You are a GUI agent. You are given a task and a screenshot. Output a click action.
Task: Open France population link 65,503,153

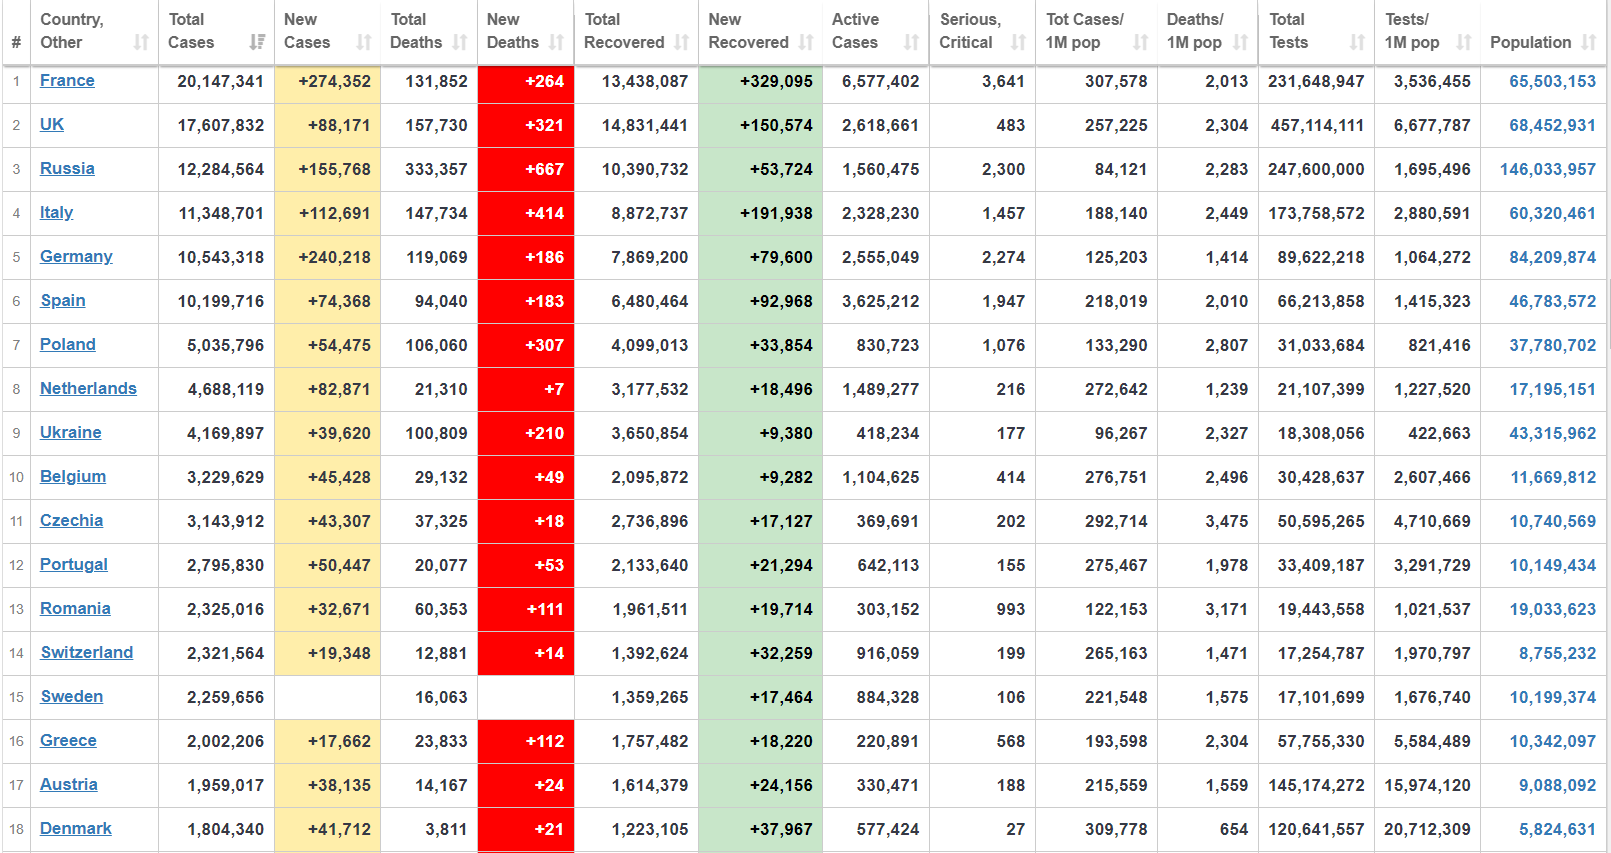coord(1553,81)
